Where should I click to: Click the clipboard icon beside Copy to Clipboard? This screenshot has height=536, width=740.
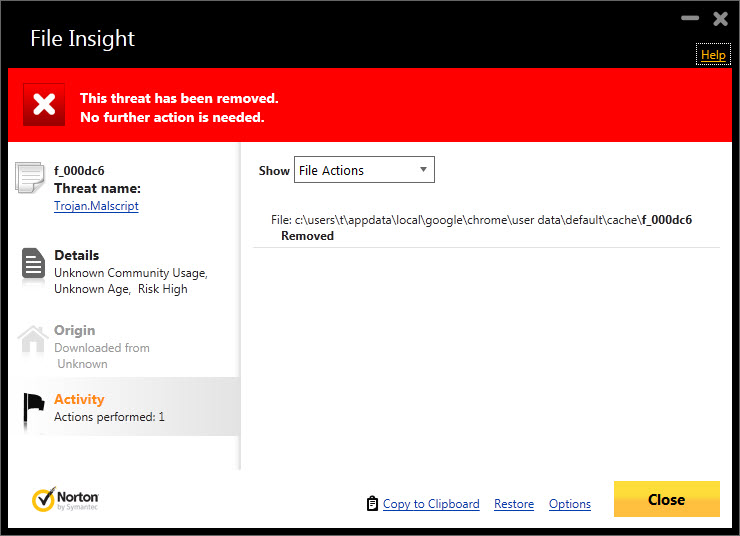(372, 503)
